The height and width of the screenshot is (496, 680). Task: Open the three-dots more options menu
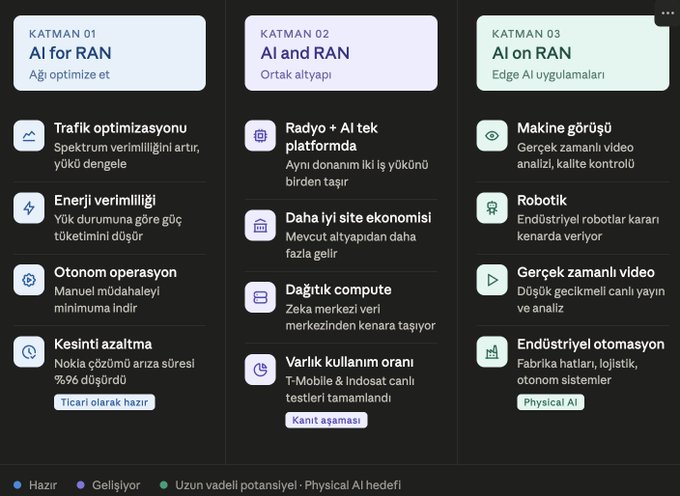tap(667, 13)
